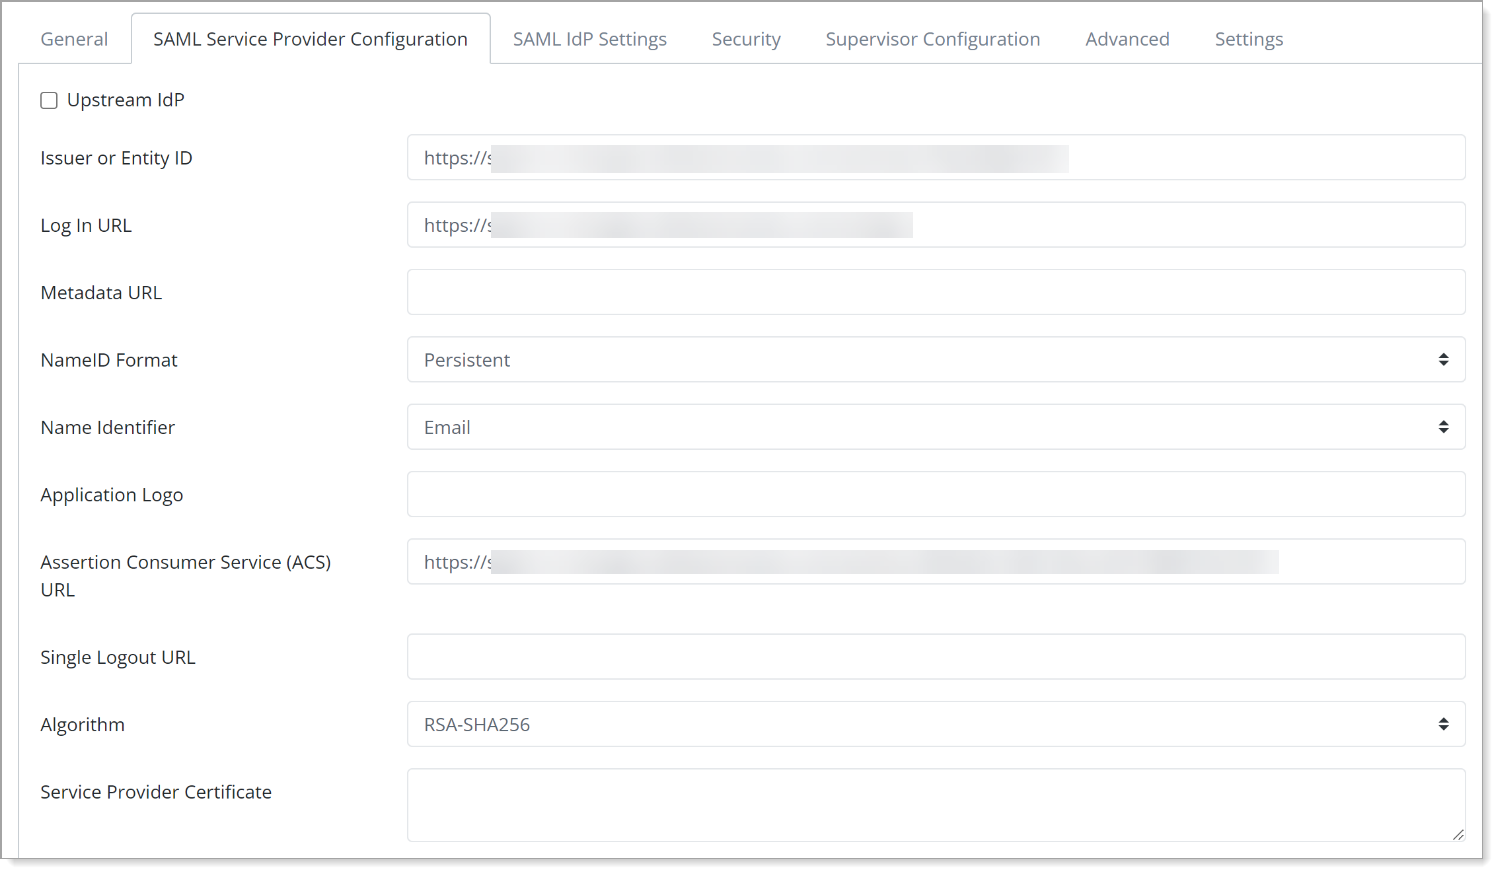Expand the Name Identifier dropdown
This screenshot has width=1498, height=874.
pos(936,427)
